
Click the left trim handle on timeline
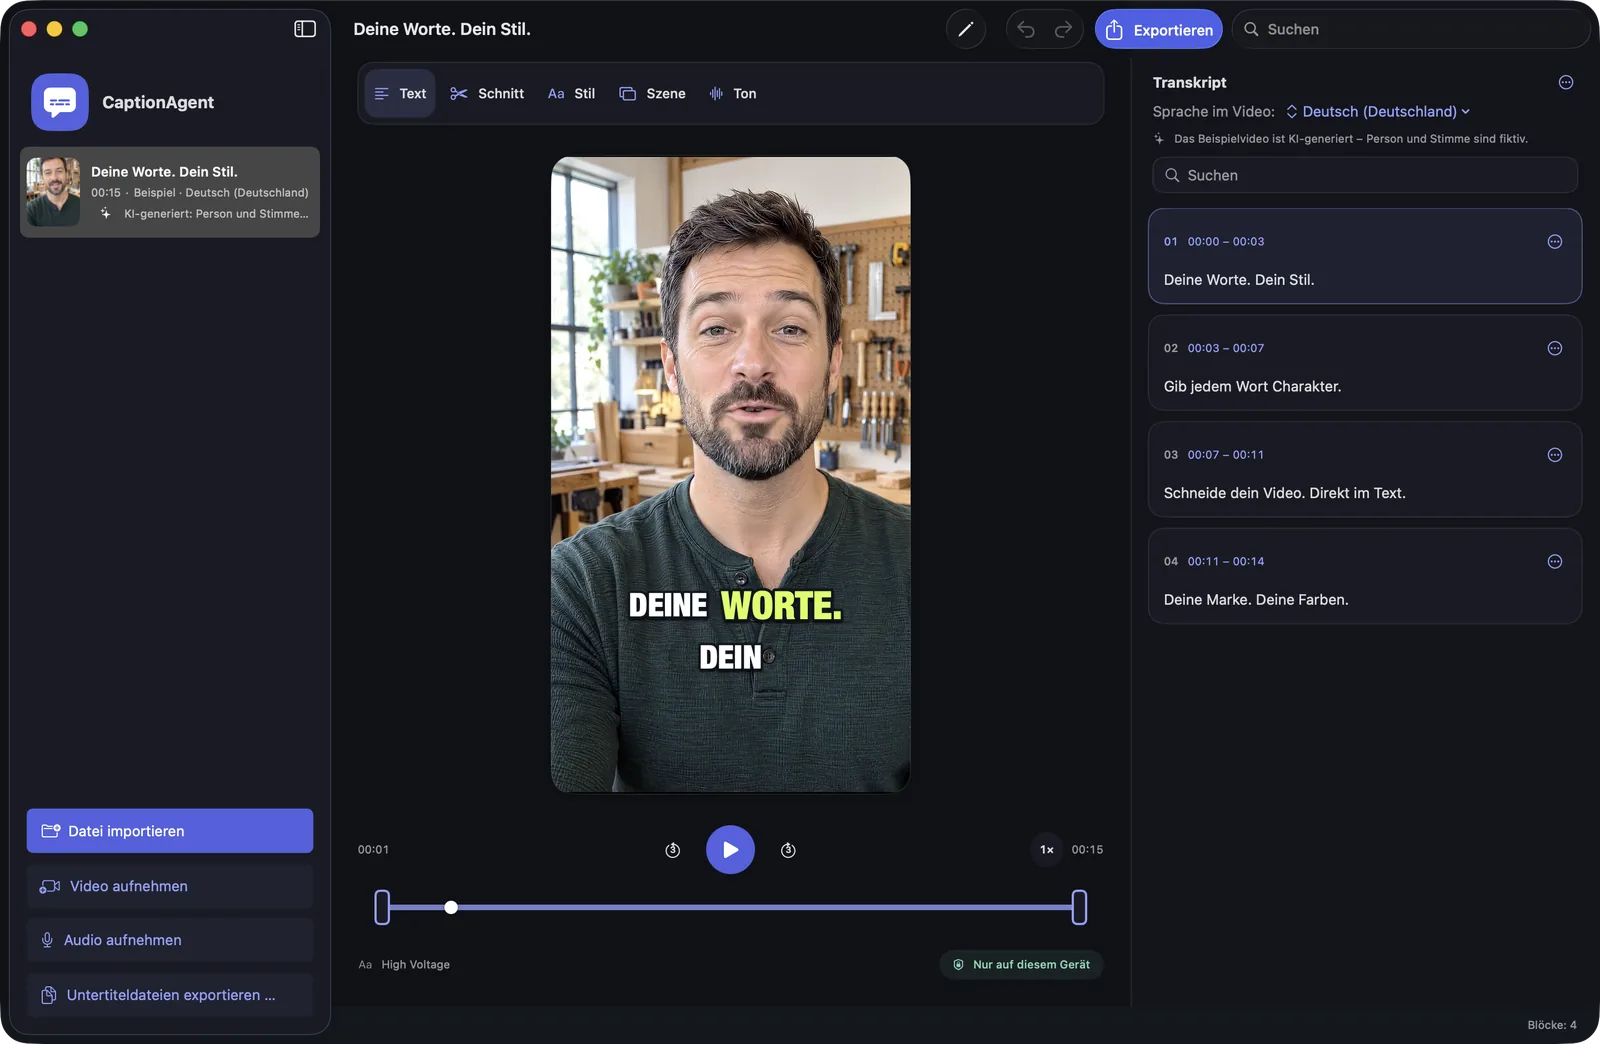click(x=382, y=907)
